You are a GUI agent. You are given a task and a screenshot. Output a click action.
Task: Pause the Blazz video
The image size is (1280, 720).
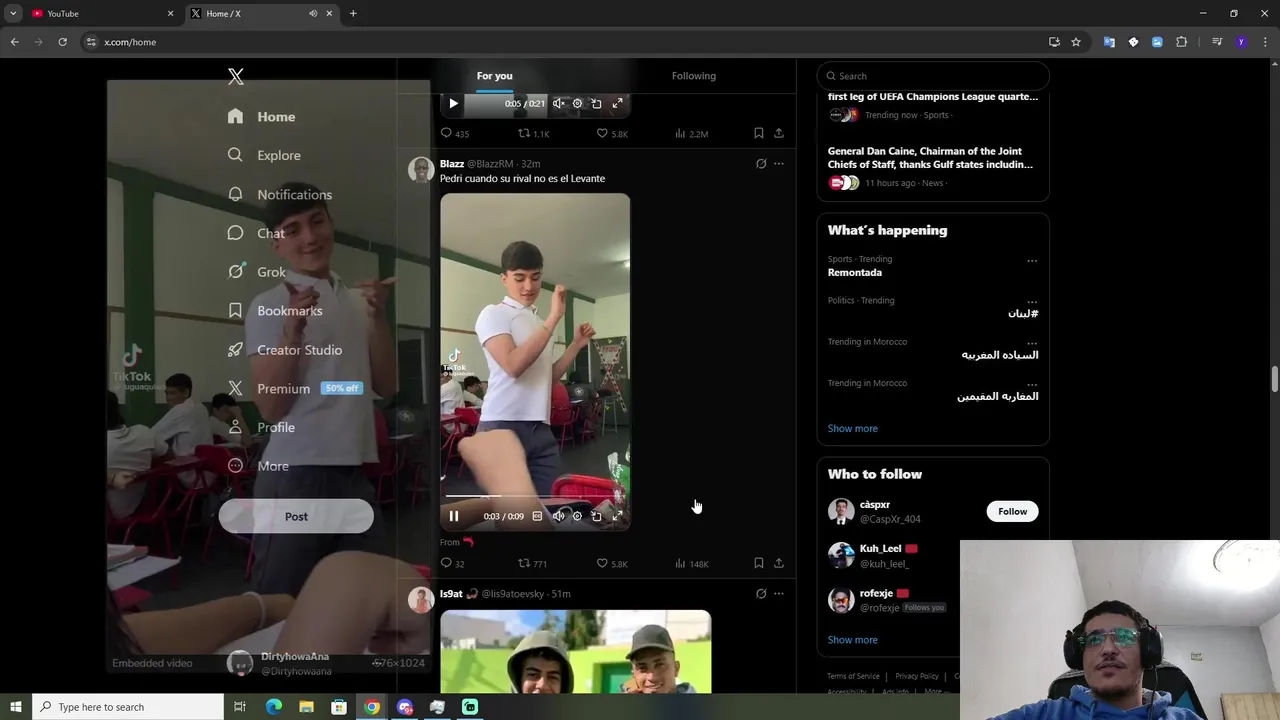pyautogui.click(x=453, y=516)
